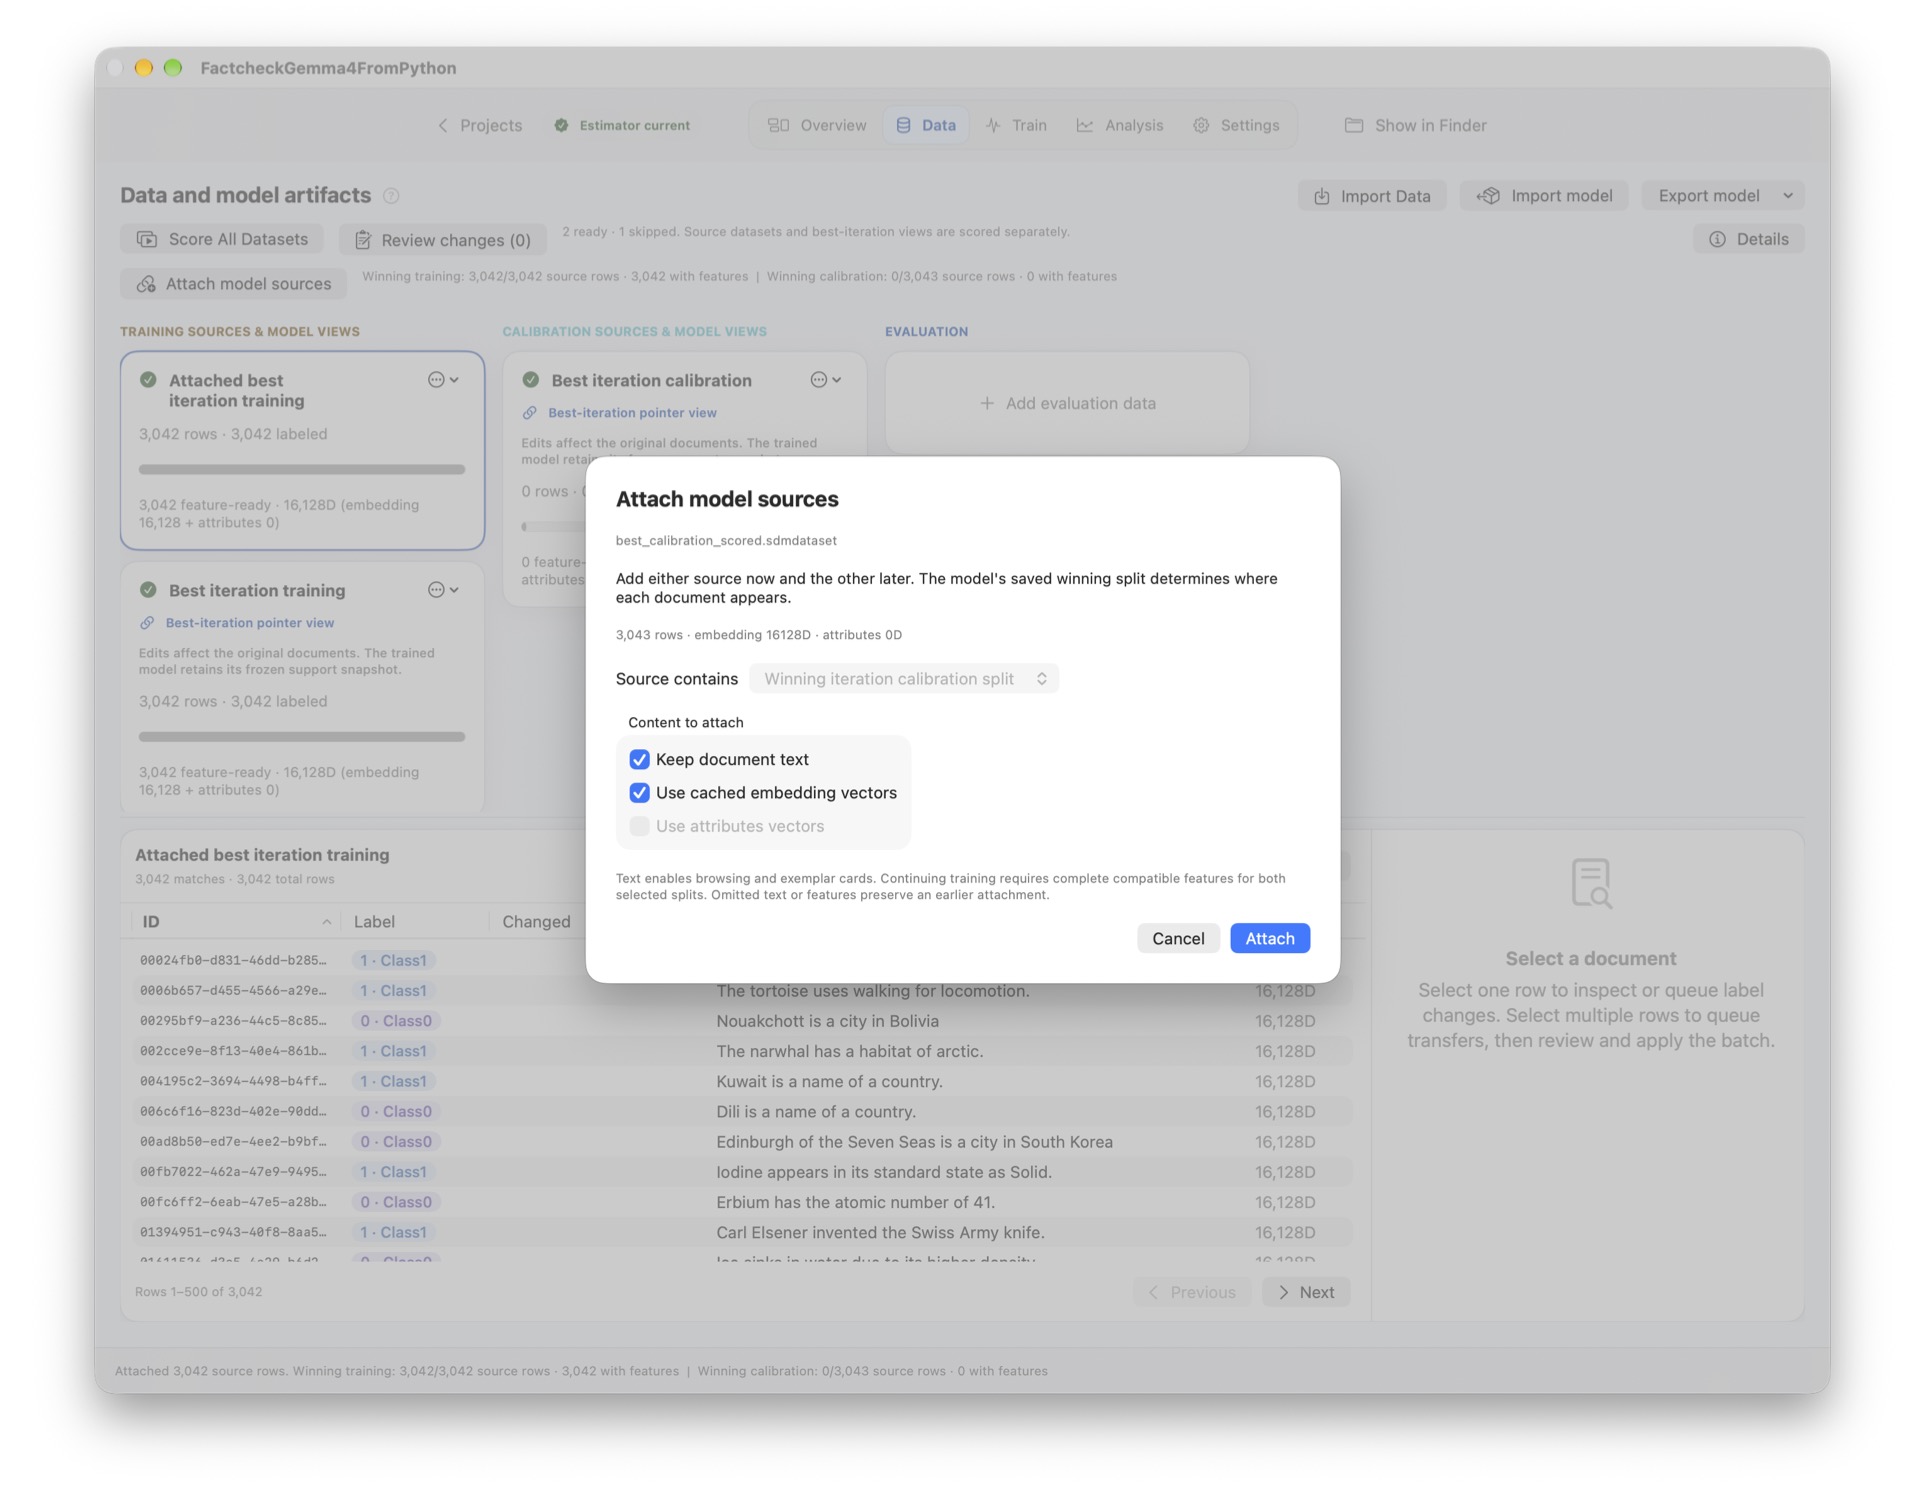Click the document search icon above Select a document
This screenshot has height=1487, width=1924.
[x=1590, y=883]
